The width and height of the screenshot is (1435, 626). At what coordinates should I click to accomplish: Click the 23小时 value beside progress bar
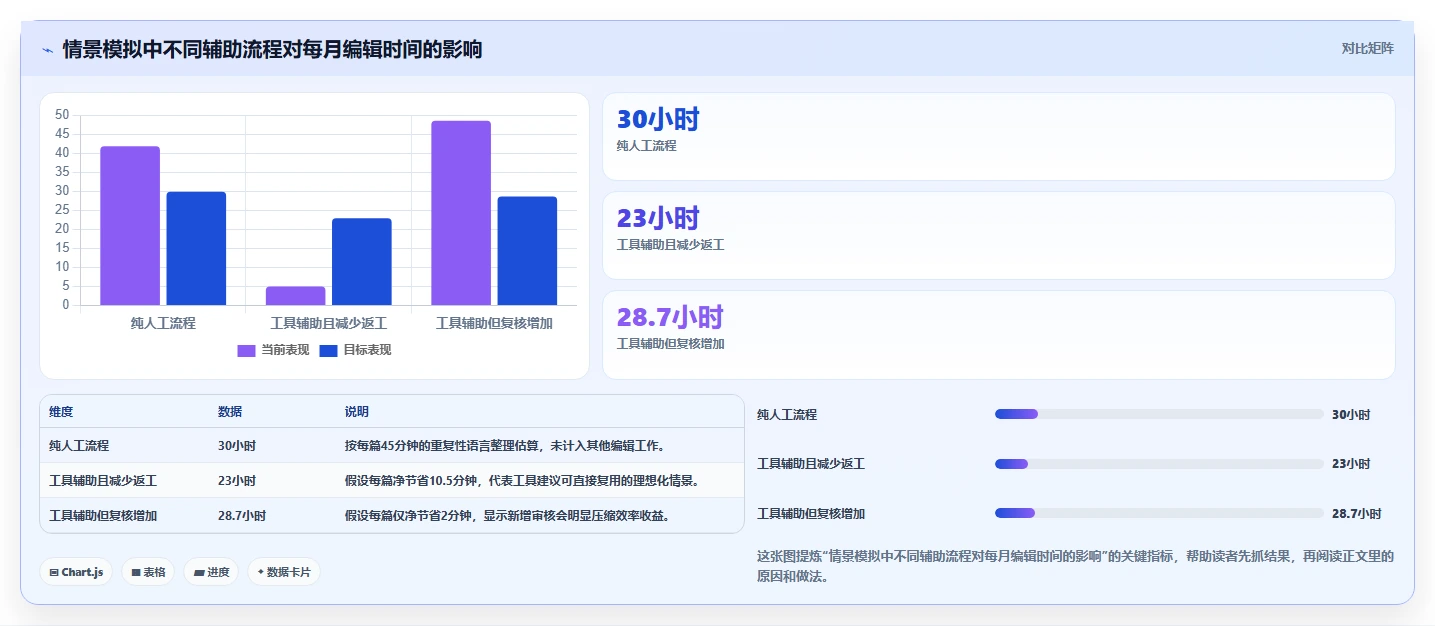pos(1351,464)
